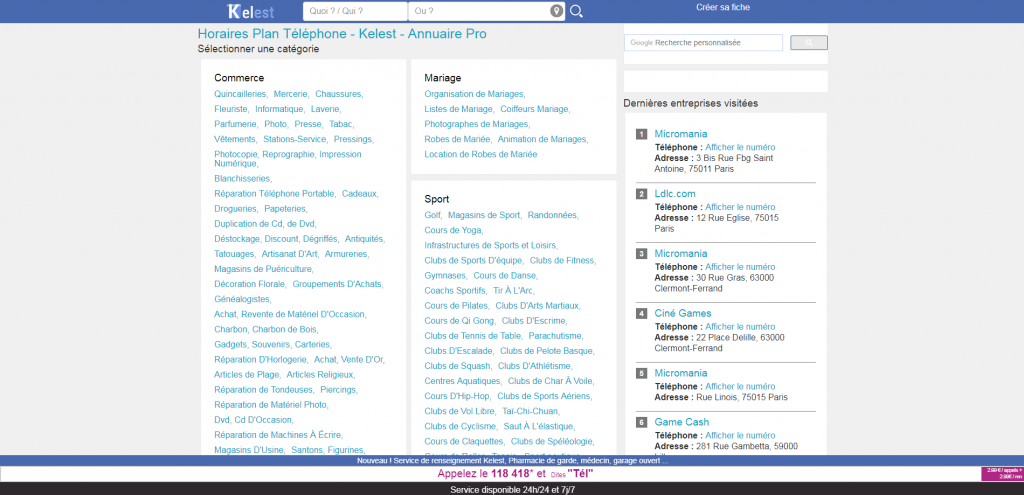Image resolution: width=1024 pixels, height=495 pixels.
Task: Open Photographes de Mariages link
Action: (477, 124)
